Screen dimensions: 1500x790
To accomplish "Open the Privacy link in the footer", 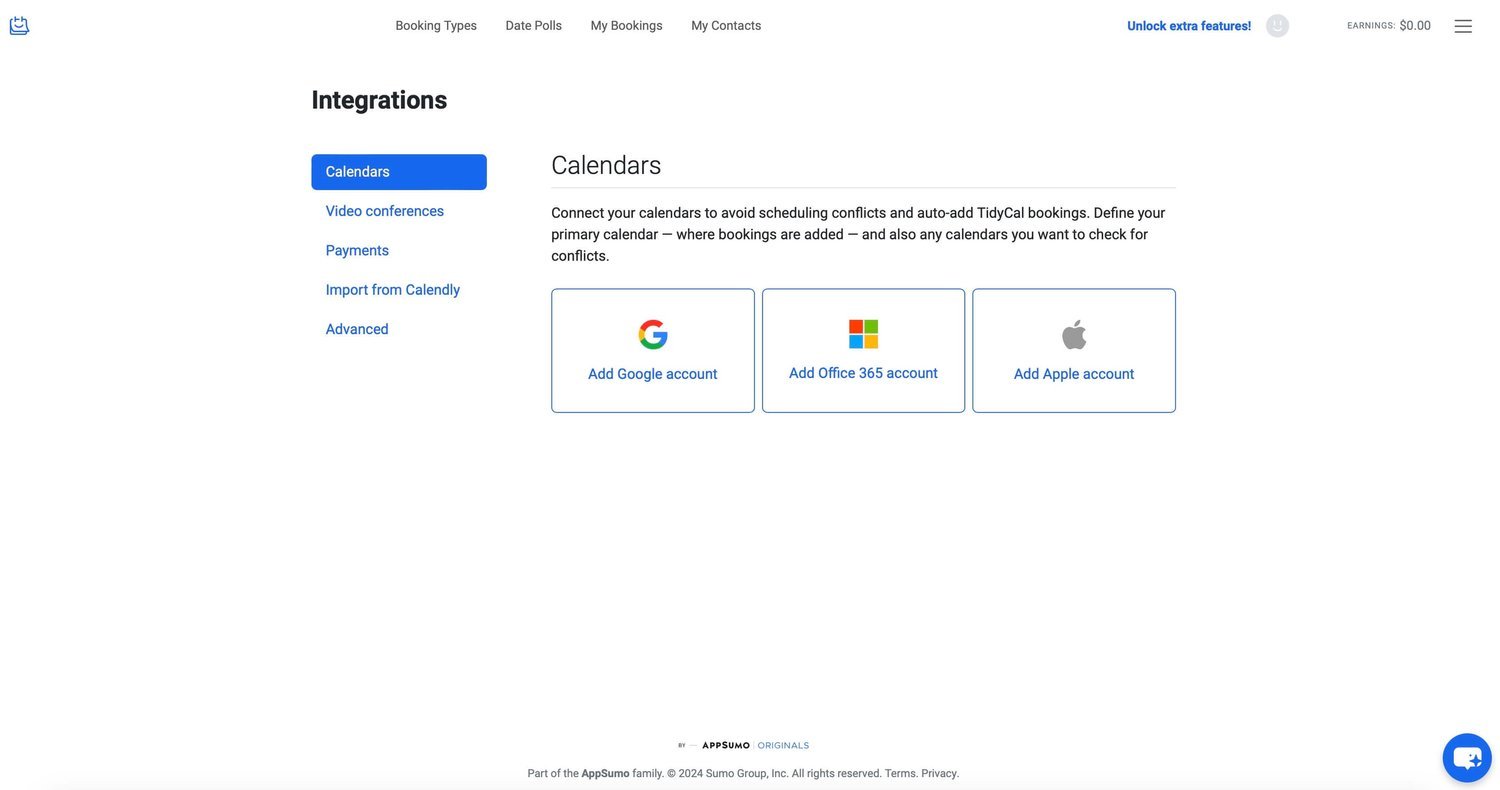I will pyautogui.click(x=939, y=773).
